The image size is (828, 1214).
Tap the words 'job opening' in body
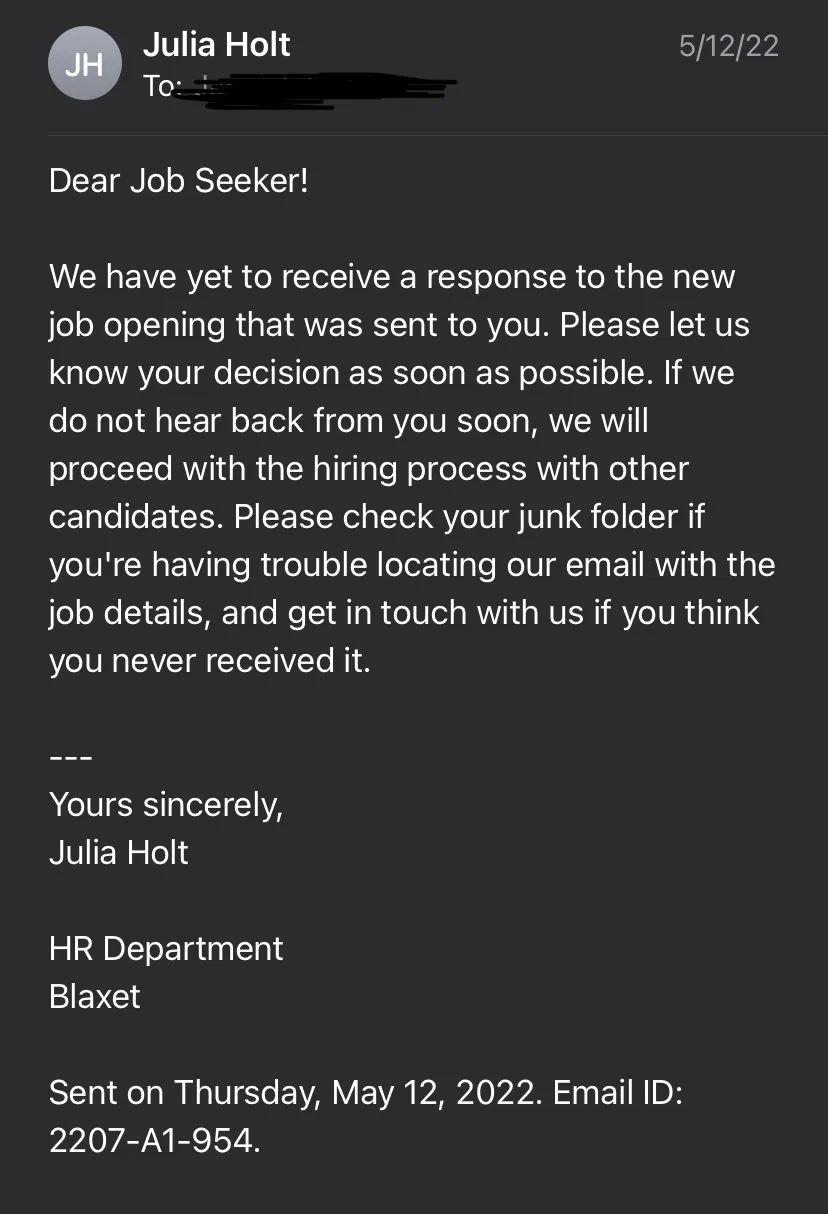click(x=137, y=326)
